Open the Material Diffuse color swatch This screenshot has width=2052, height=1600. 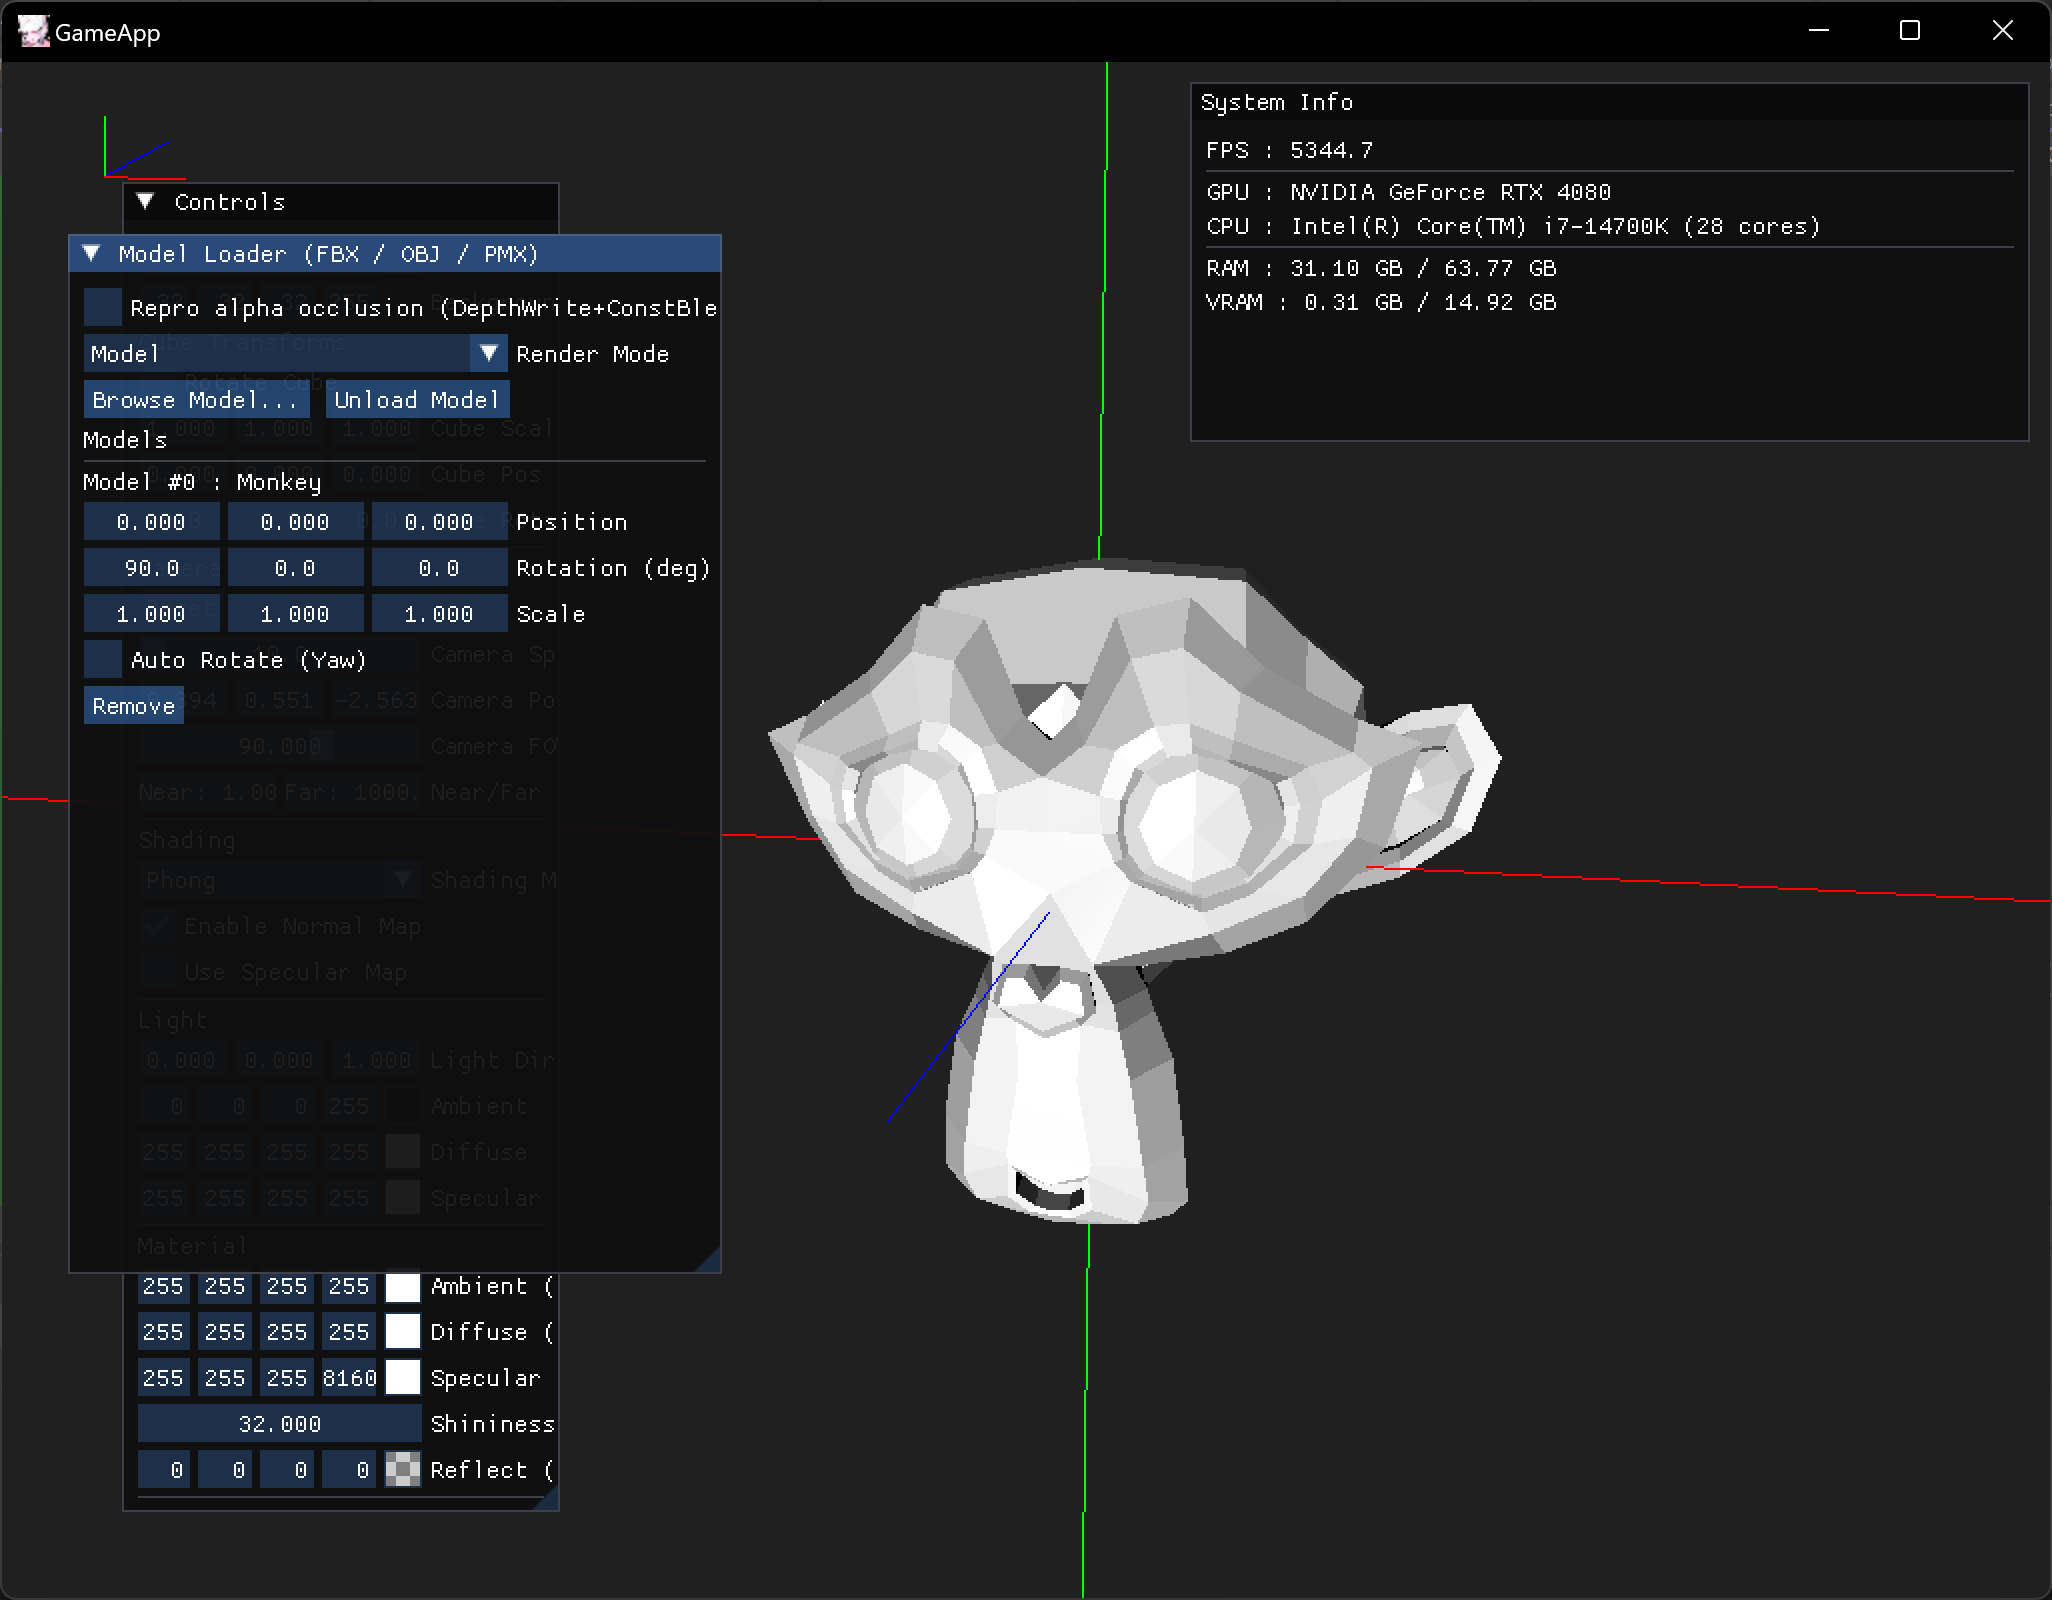[403, 1333]
